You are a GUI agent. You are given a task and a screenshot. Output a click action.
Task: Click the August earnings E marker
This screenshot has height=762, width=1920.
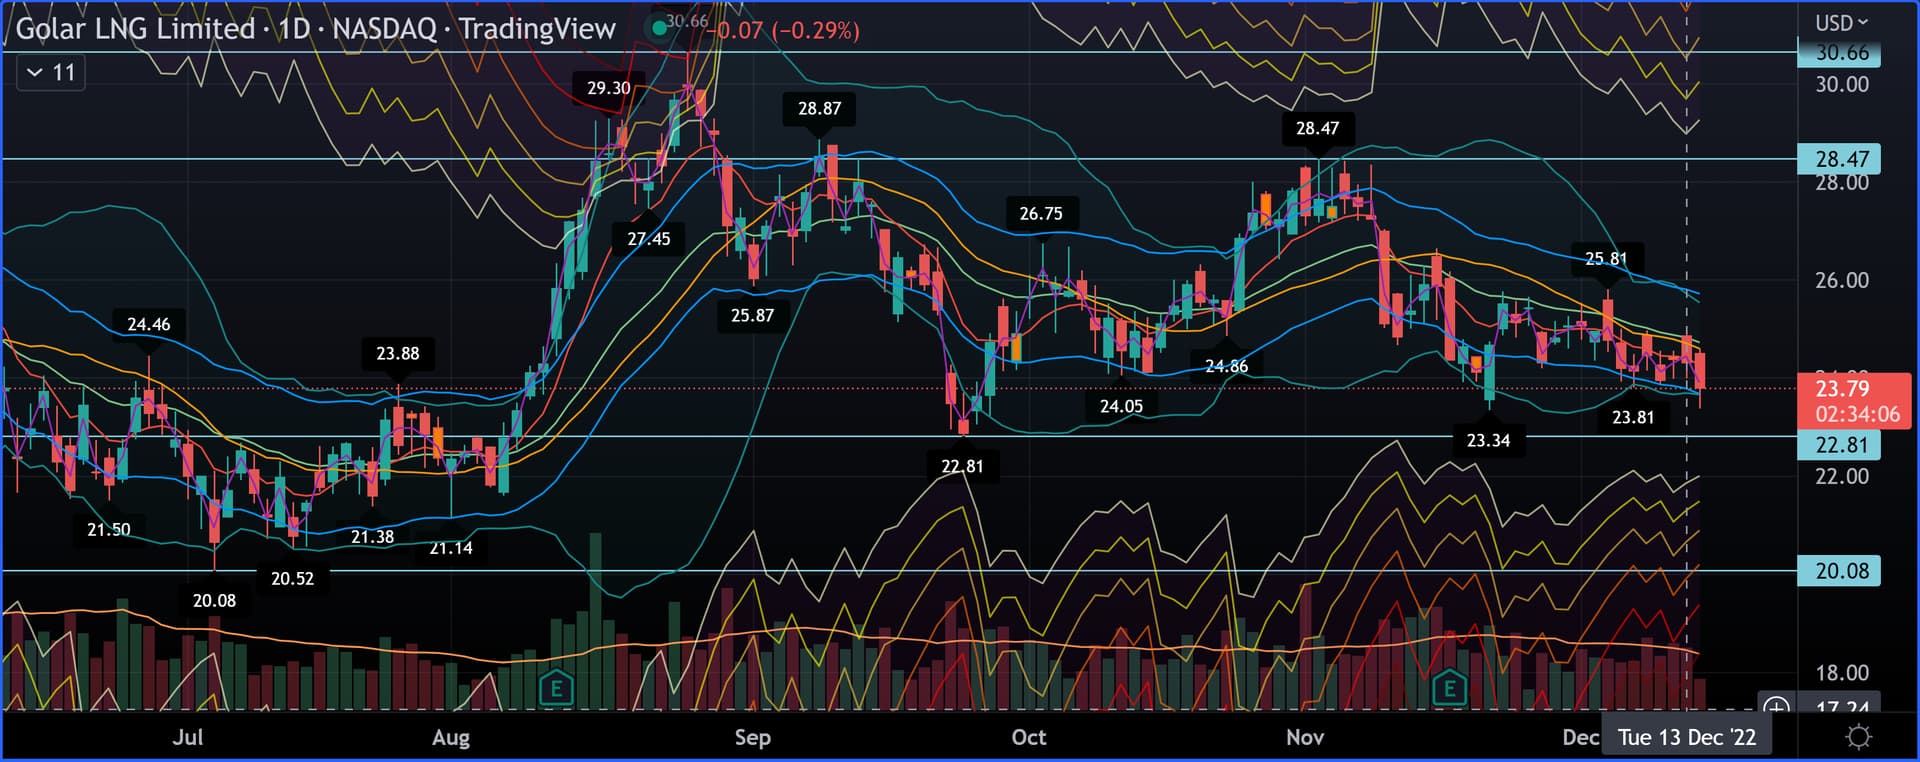556,688
